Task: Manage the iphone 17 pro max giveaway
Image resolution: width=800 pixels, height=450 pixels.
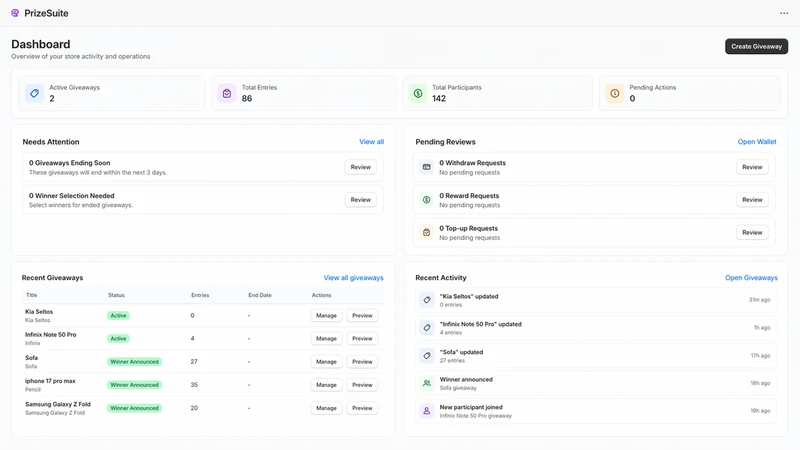Action: pyautogui.click(x=326, y=385)
